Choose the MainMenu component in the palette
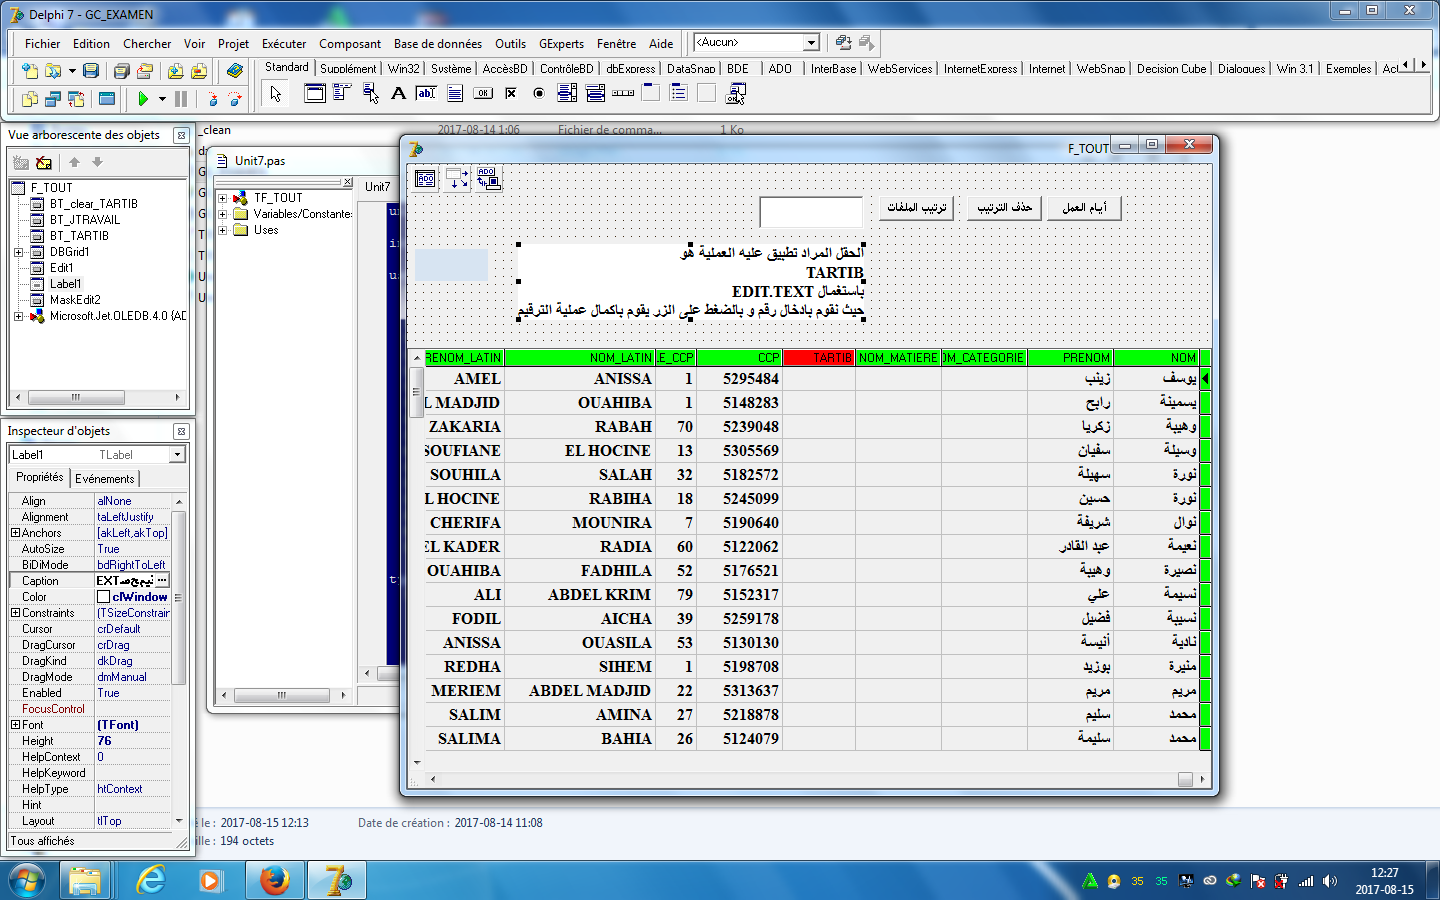 pos(342,94)
